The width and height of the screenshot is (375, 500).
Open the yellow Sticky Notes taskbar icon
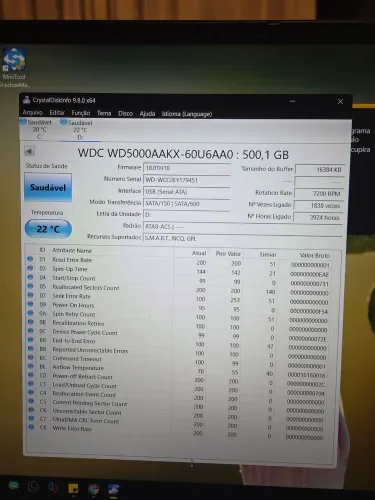73,488
